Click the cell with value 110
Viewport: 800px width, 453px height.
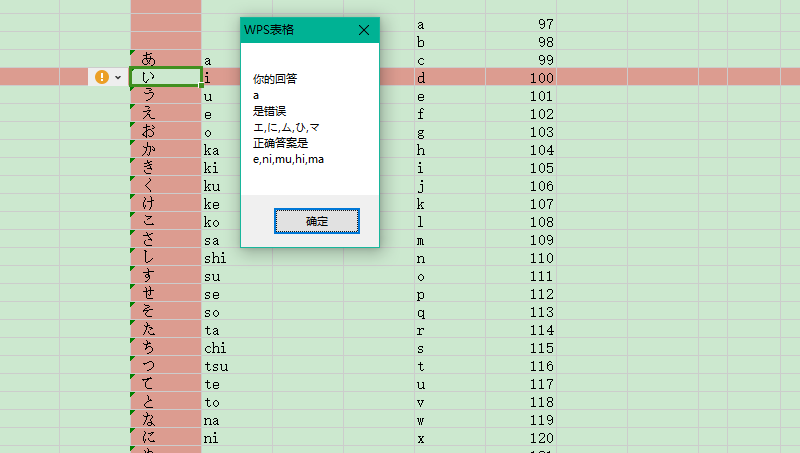521,258
